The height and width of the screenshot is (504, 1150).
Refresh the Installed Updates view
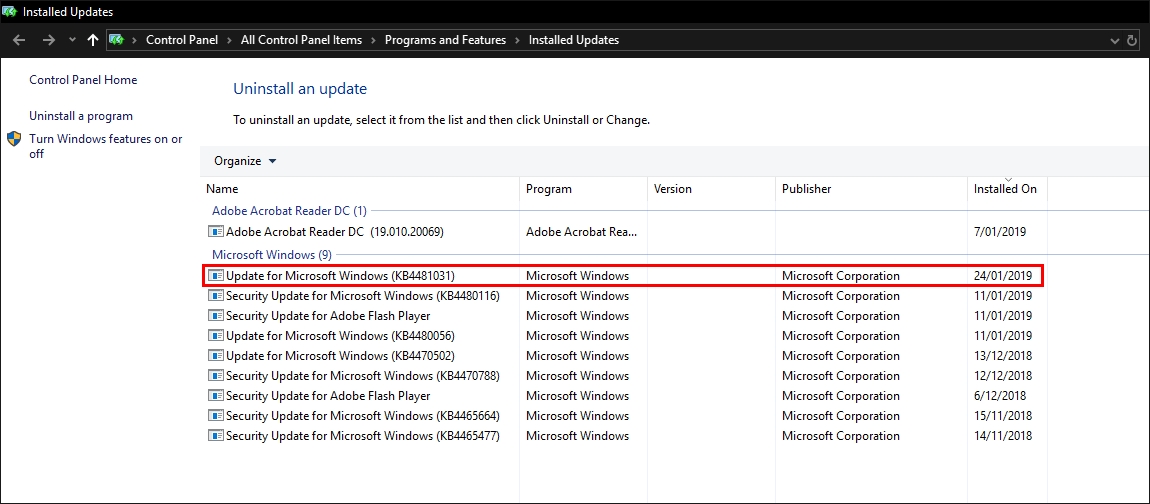[x=1133, y=40]
